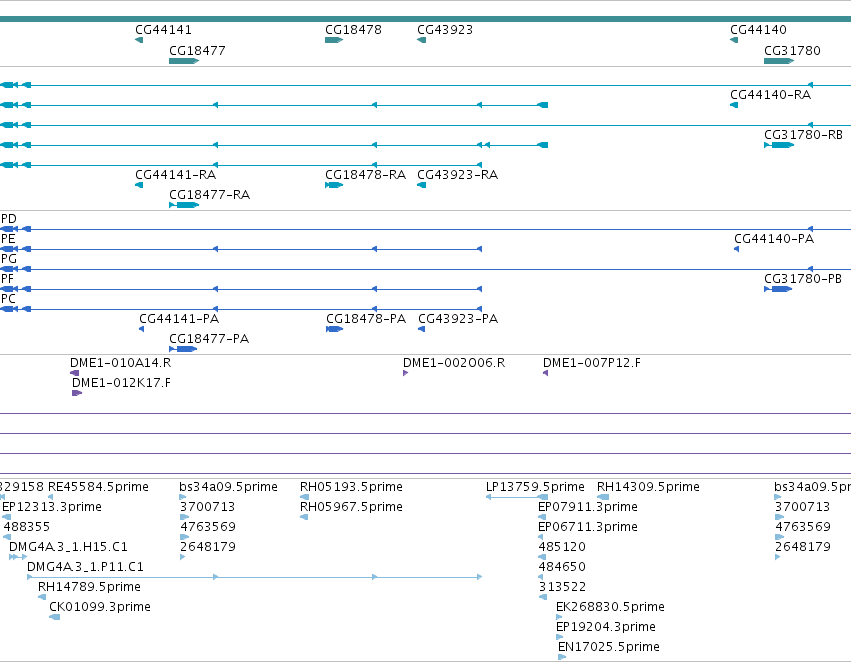Image resolution: width=851 pixels, height=662 pixels.
Task: Click the CG44140-RA transcript label
Action: 771,94
